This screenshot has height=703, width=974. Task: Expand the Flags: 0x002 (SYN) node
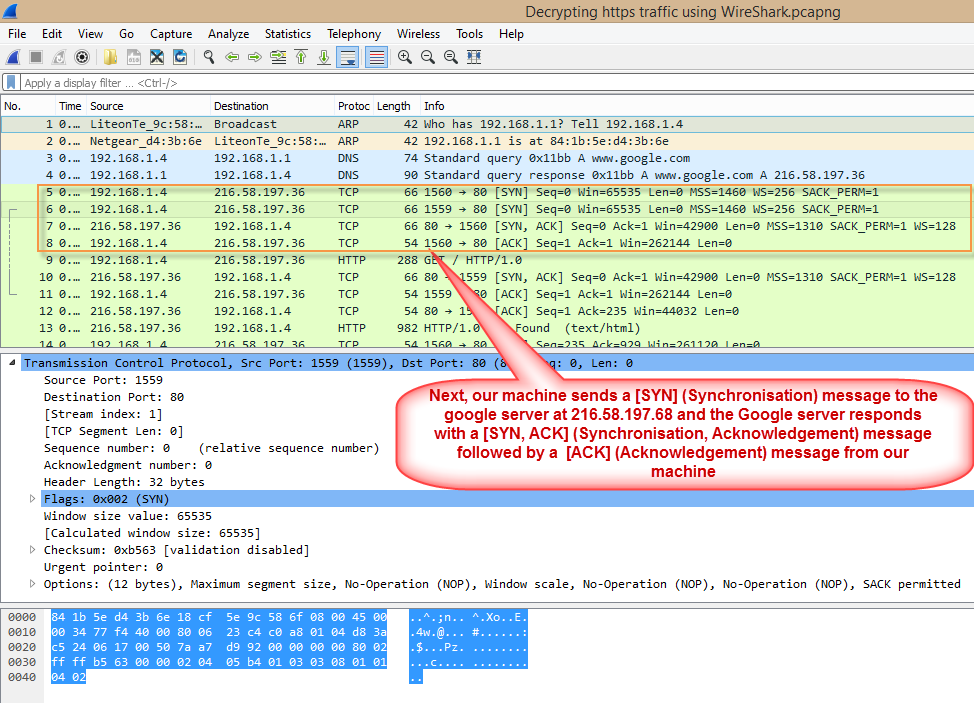32,499
